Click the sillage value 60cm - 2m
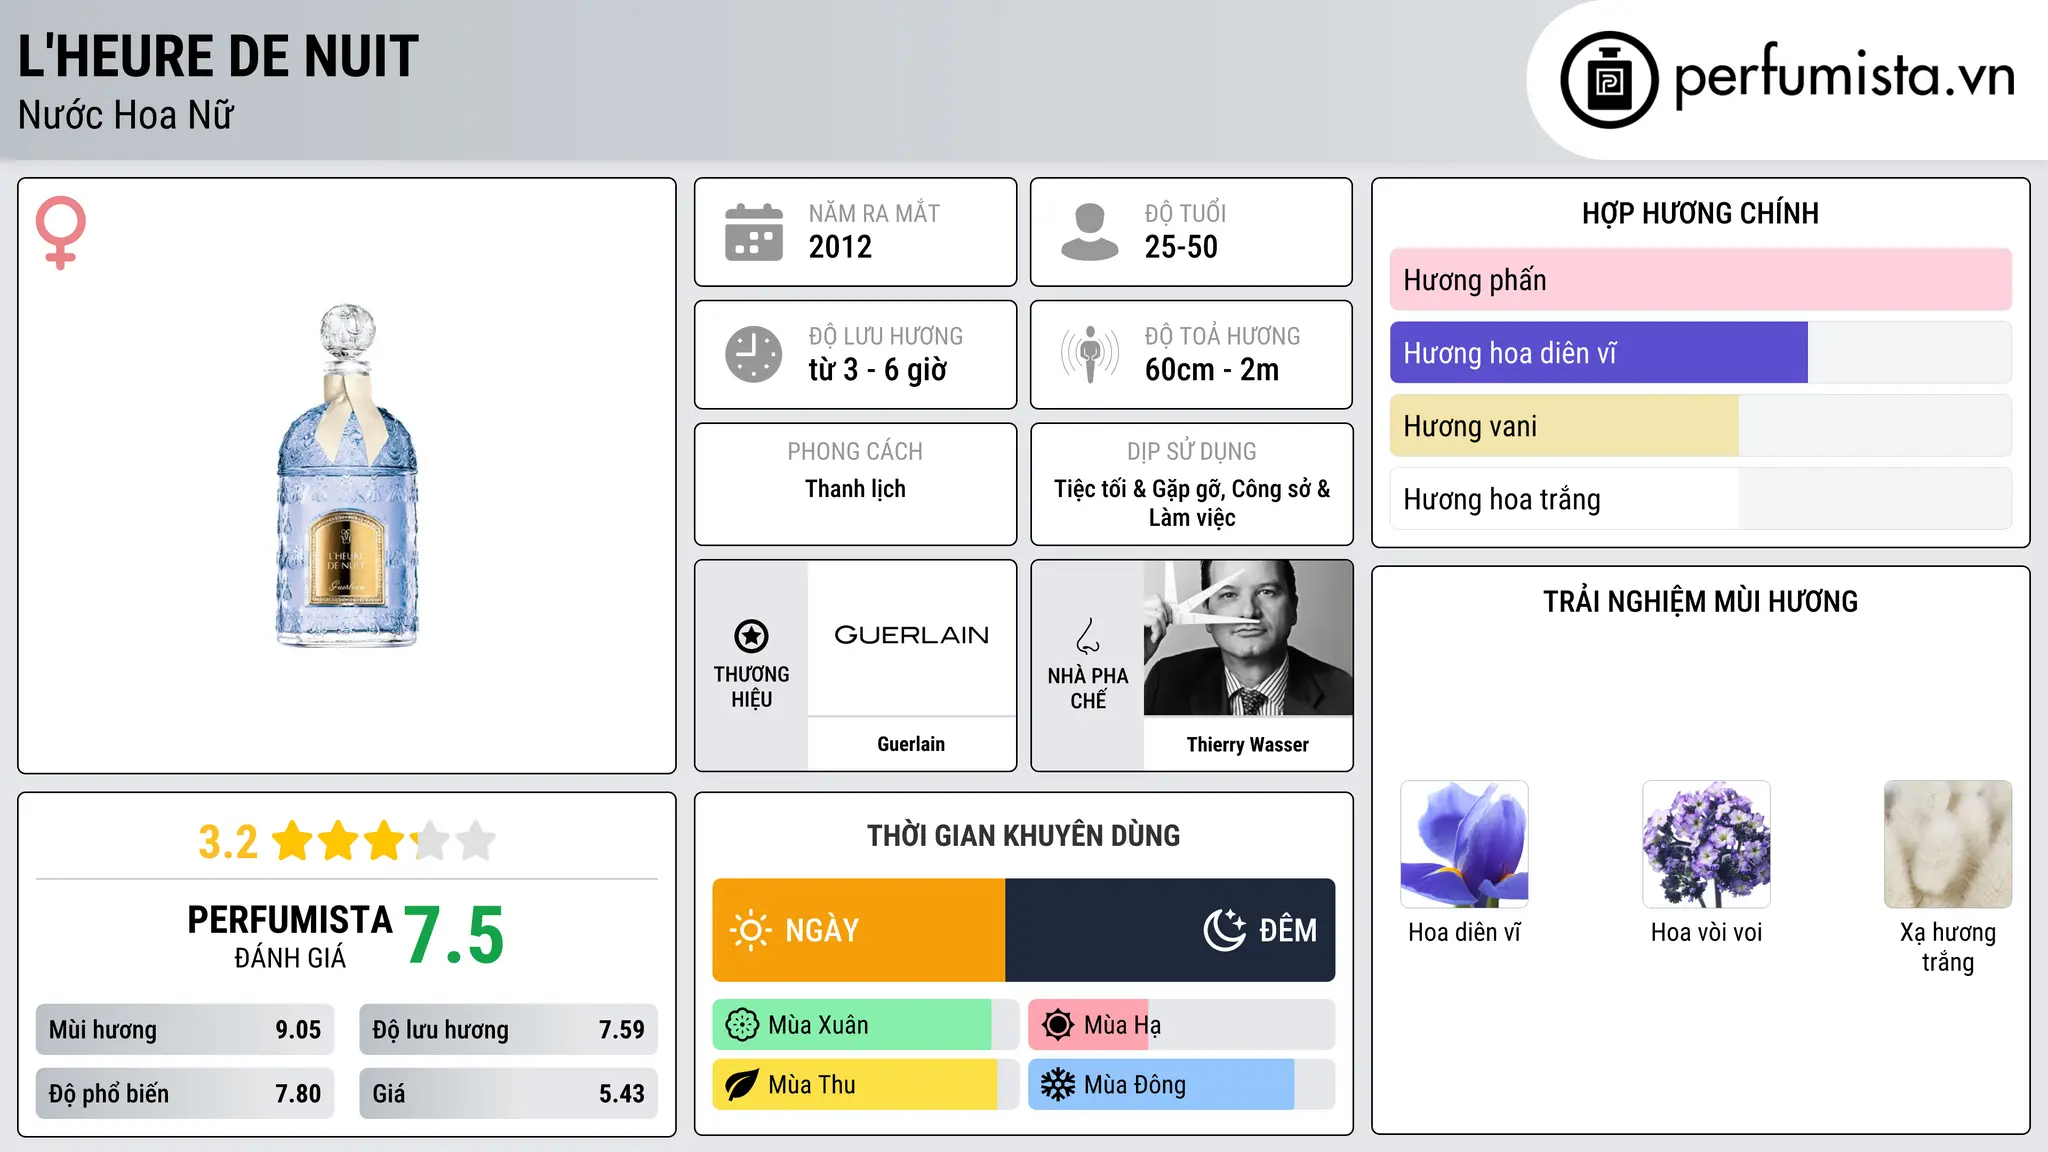The height and width of the screenshot is (1152, 2048). [1212, 370]
